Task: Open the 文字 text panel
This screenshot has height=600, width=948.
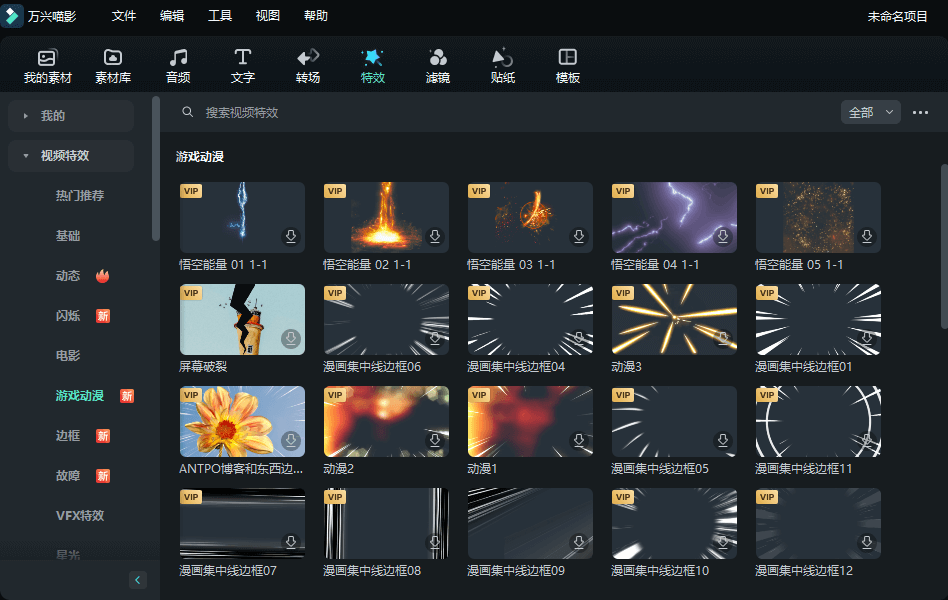Action: pos(243,66)
